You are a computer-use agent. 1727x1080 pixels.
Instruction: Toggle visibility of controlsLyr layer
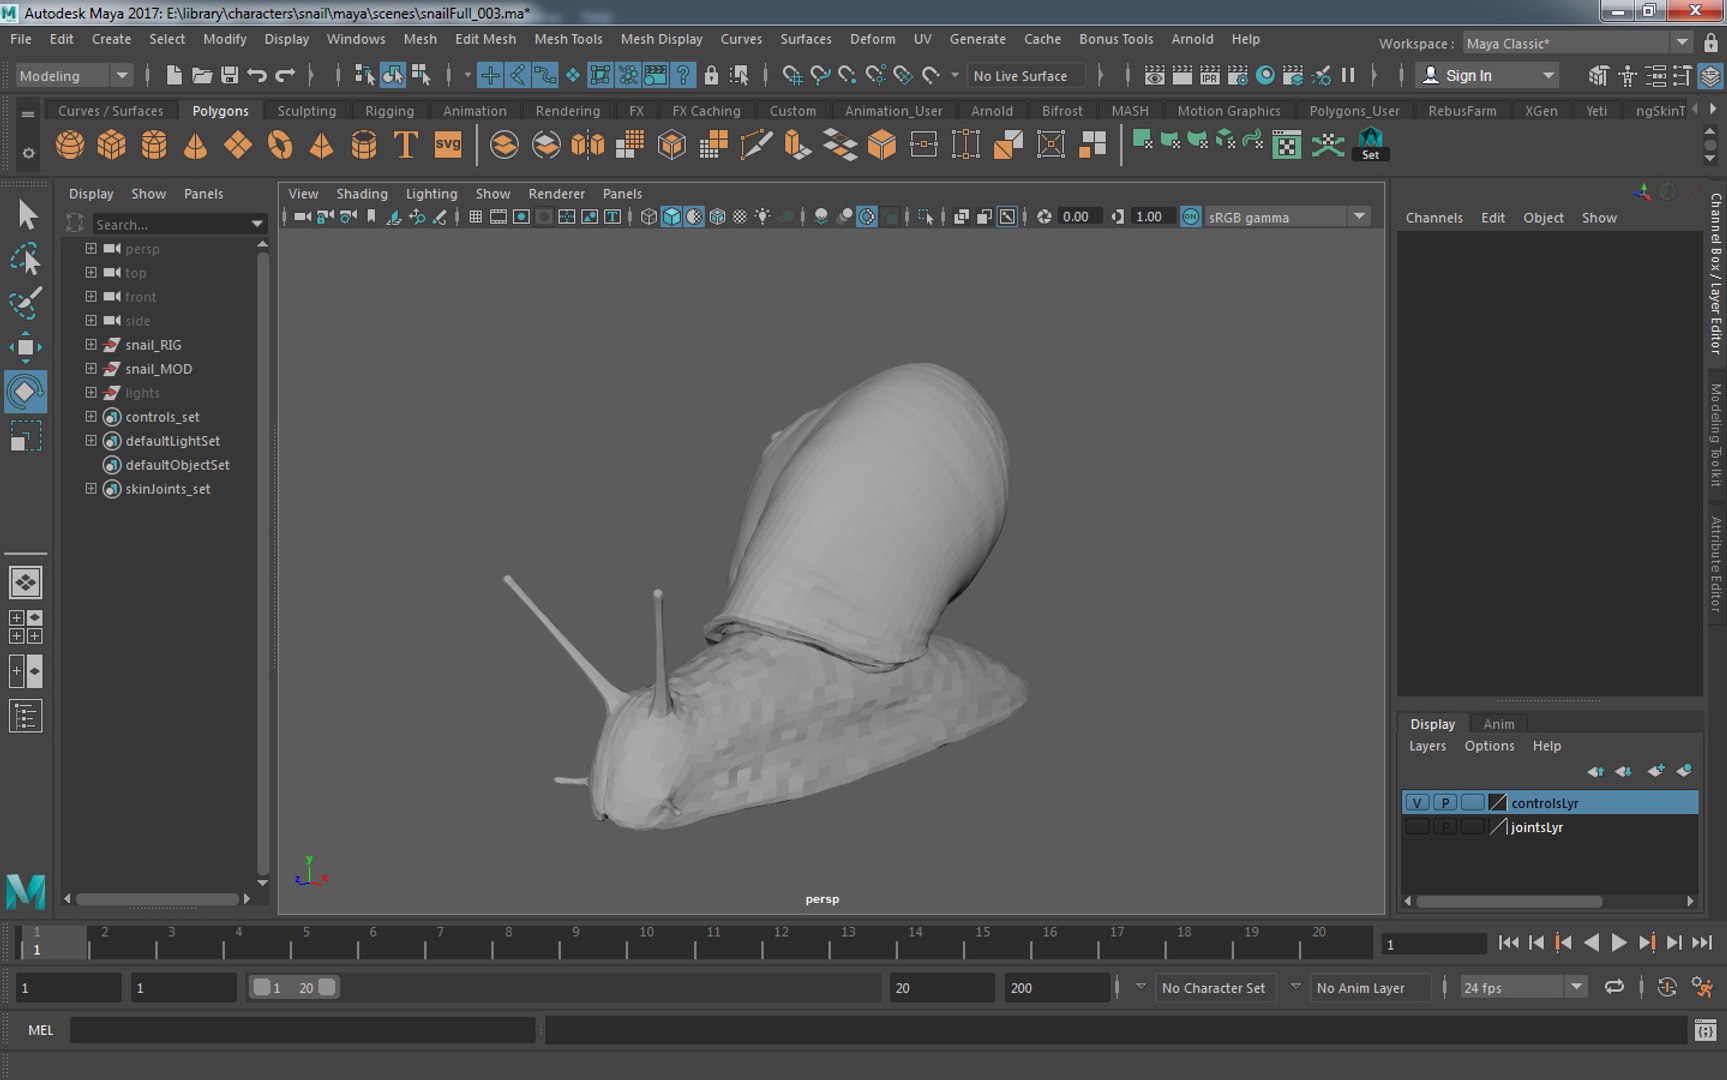[1417, 803]
